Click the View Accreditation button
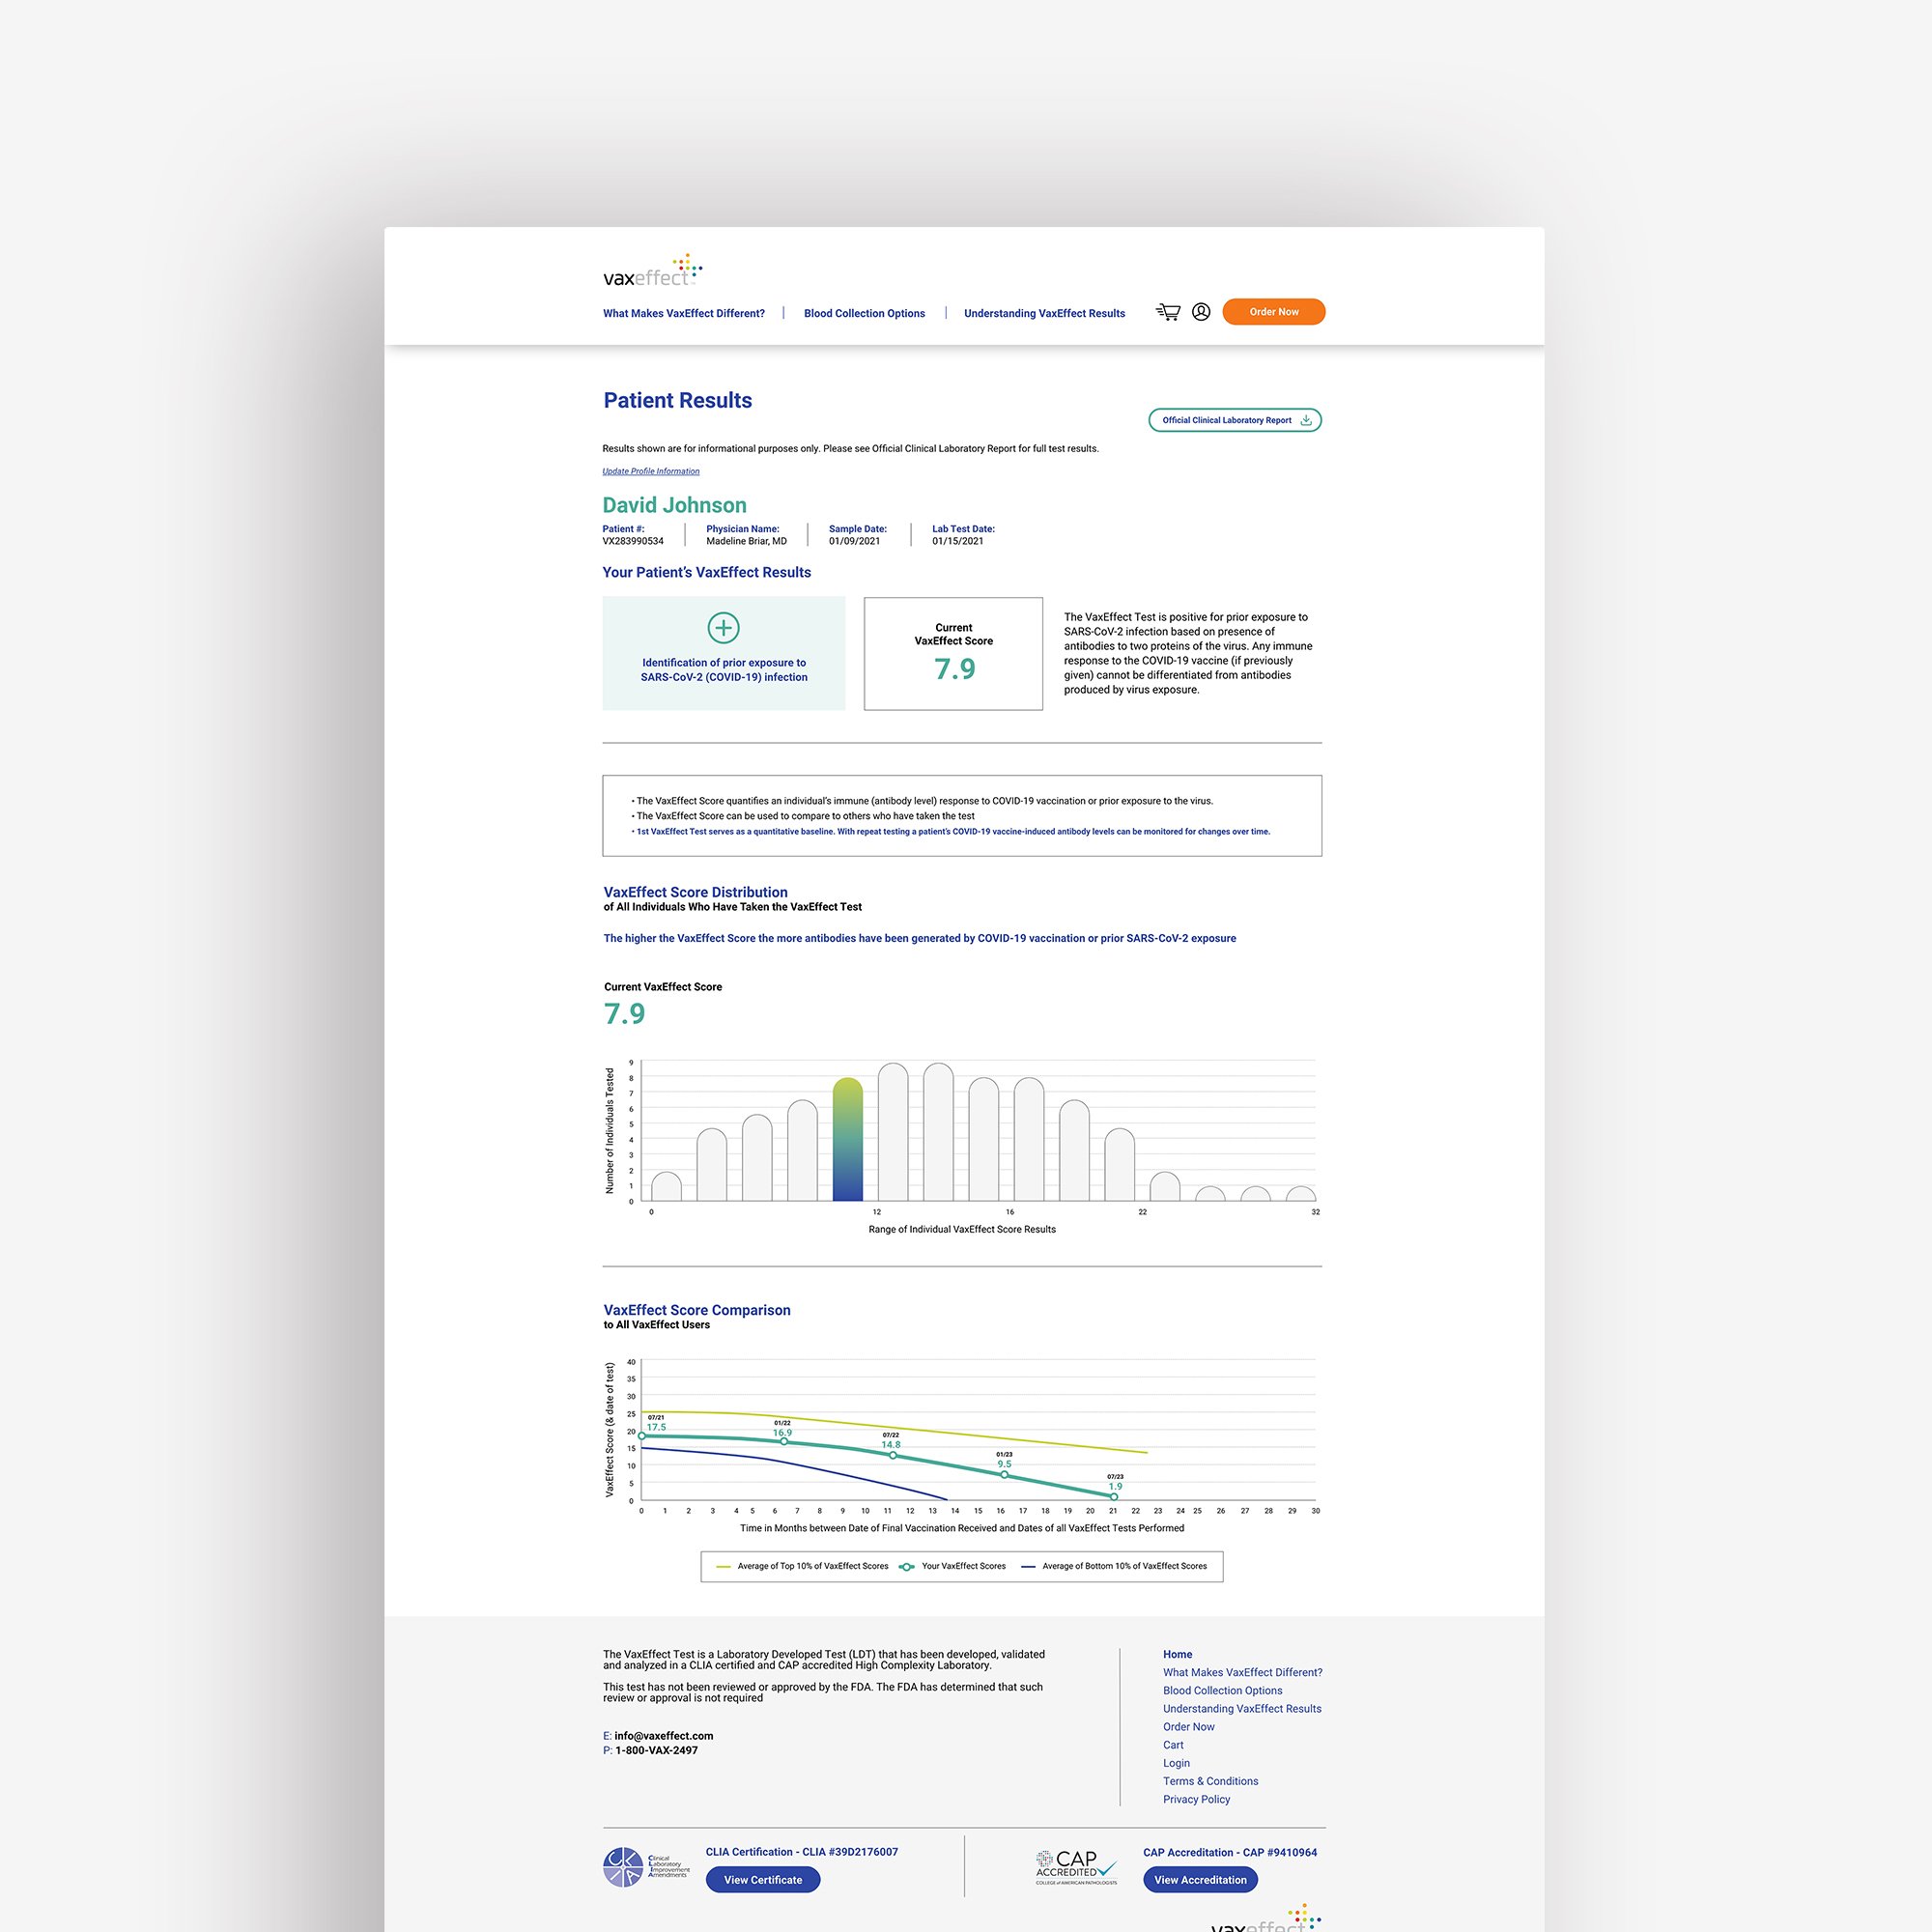The height and width of the screenshot is (1932, 1932). click(x=1199, y=1880)
